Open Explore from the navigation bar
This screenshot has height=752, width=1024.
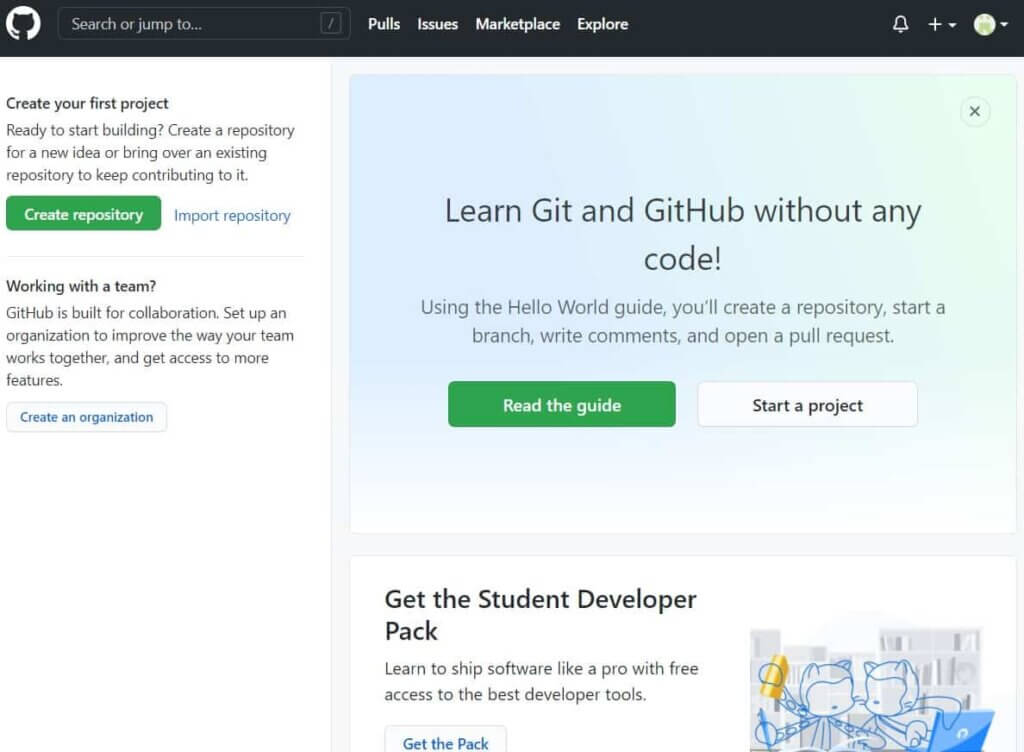(602, 24)
